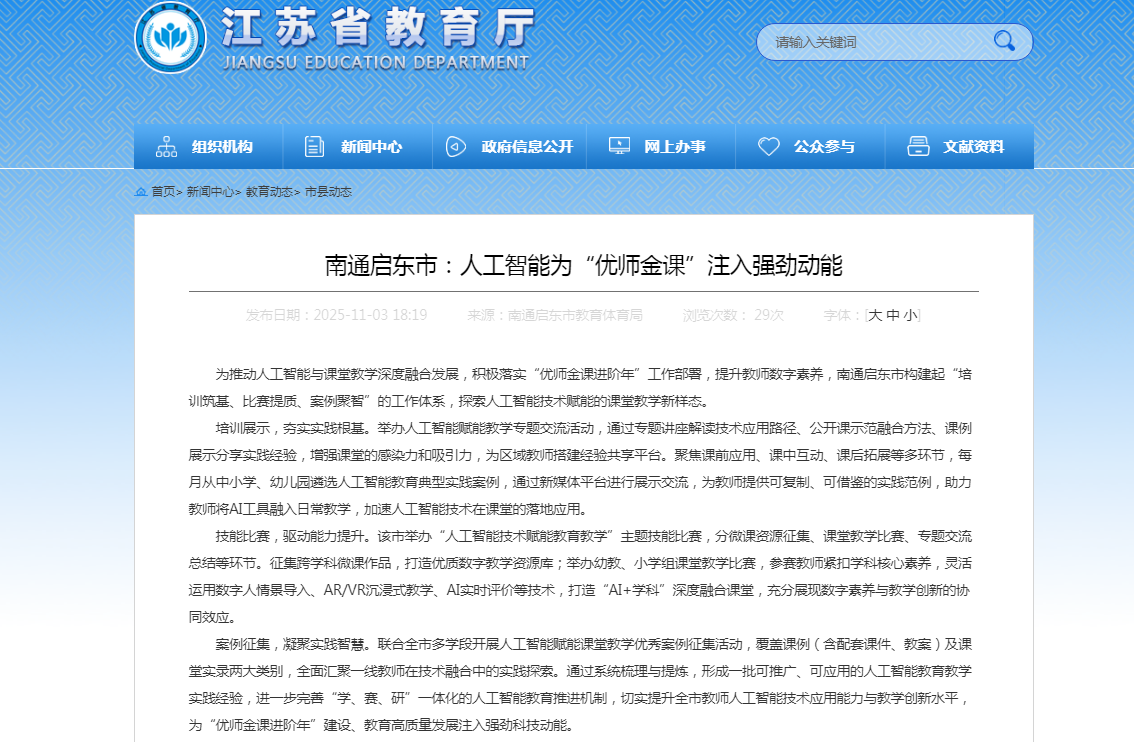Screen dimensions: 1134x742
Task: Navigate to 教育动态 in the breadcrumb
Action: click(269, 192)
